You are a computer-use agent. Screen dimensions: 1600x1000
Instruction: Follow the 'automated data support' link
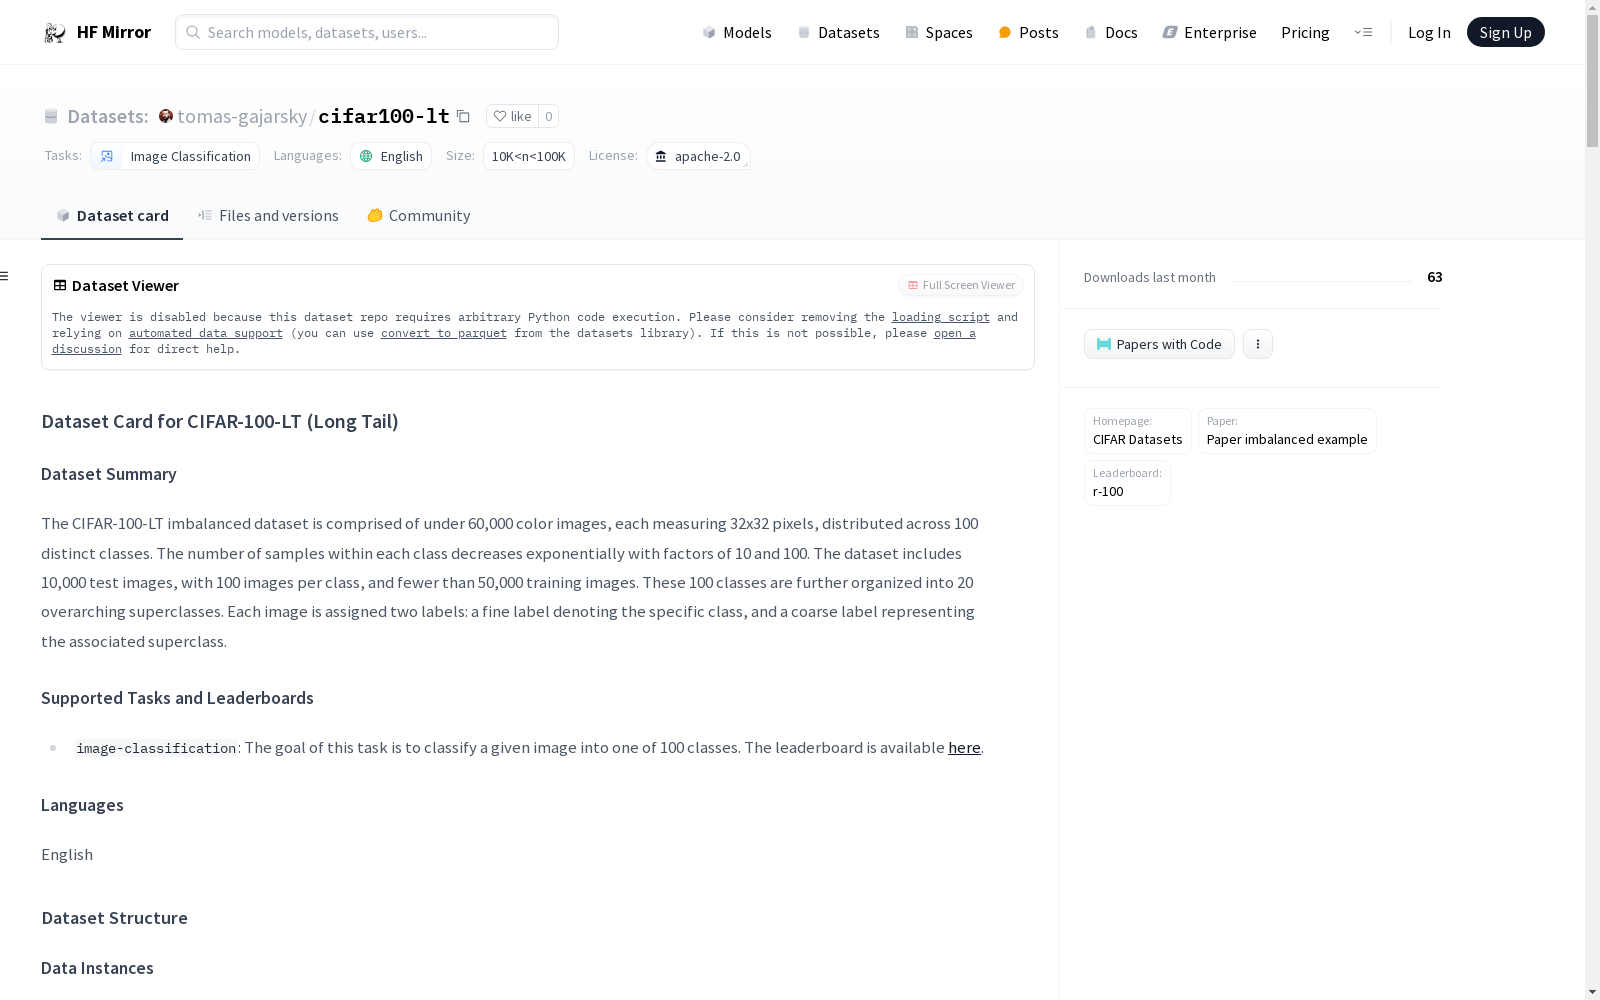click(206, 333)
